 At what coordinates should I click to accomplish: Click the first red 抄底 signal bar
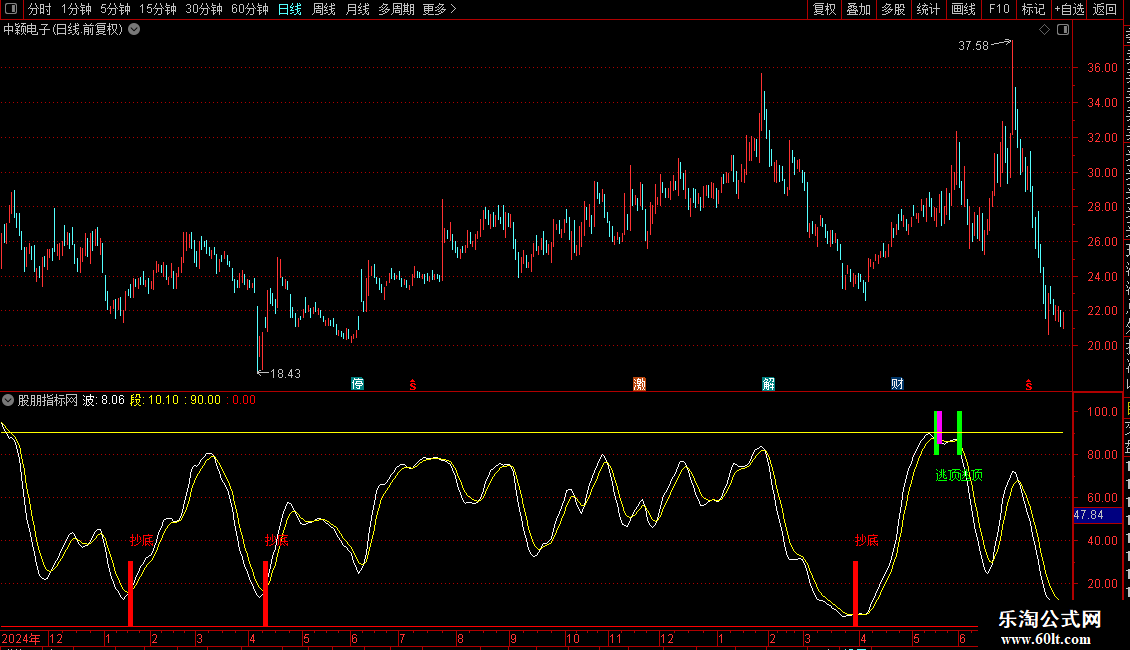(x=130, y=593)
